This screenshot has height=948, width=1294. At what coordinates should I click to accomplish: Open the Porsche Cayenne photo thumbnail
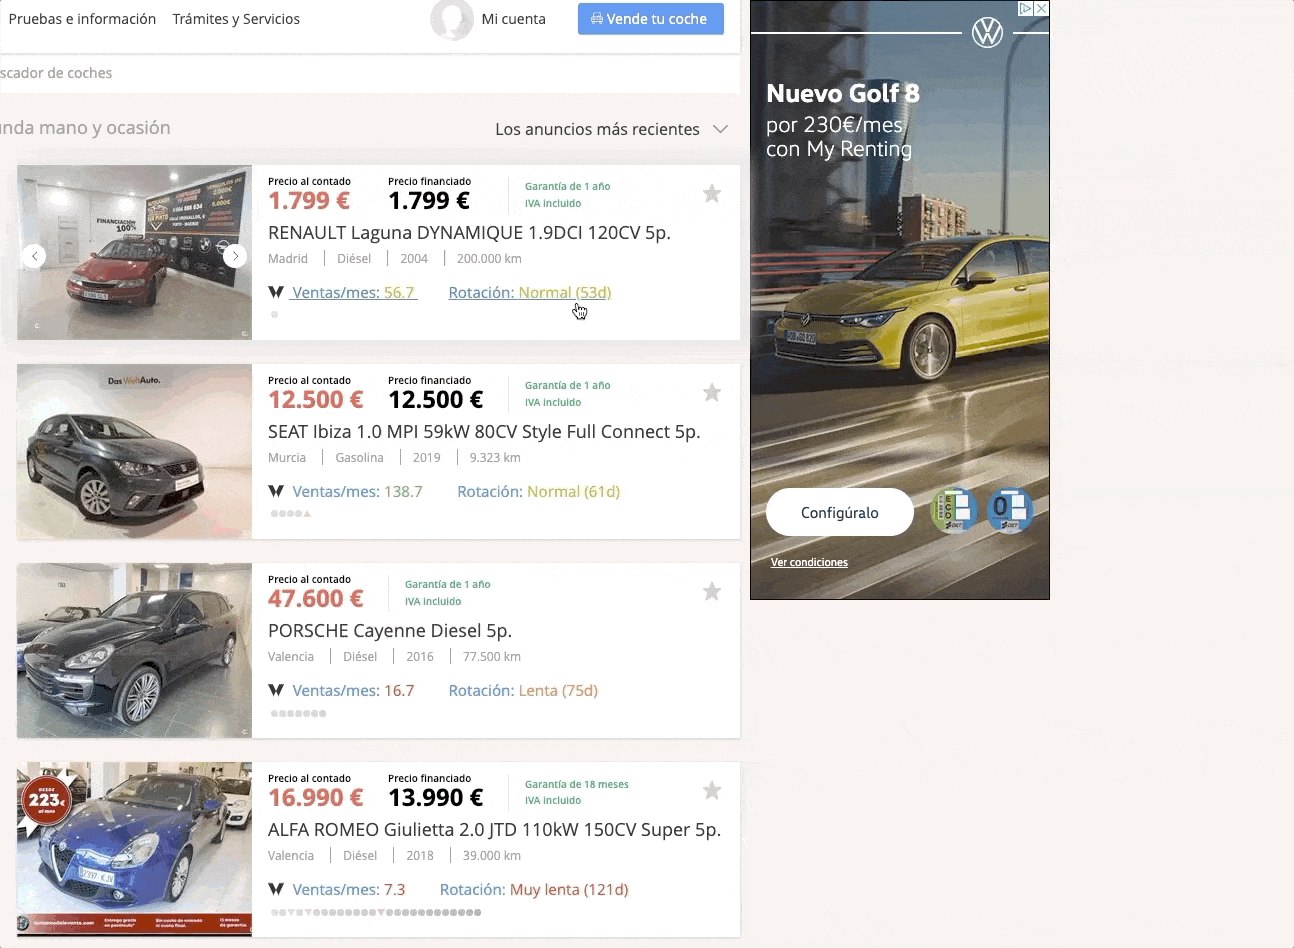[134, 650]
